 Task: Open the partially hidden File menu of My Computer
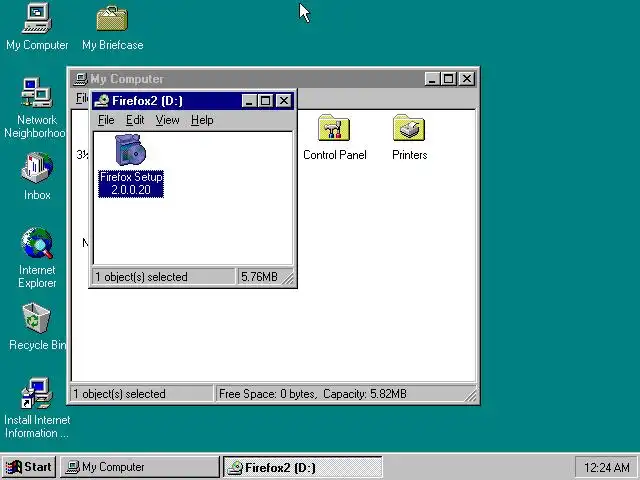tap(82, 98)
